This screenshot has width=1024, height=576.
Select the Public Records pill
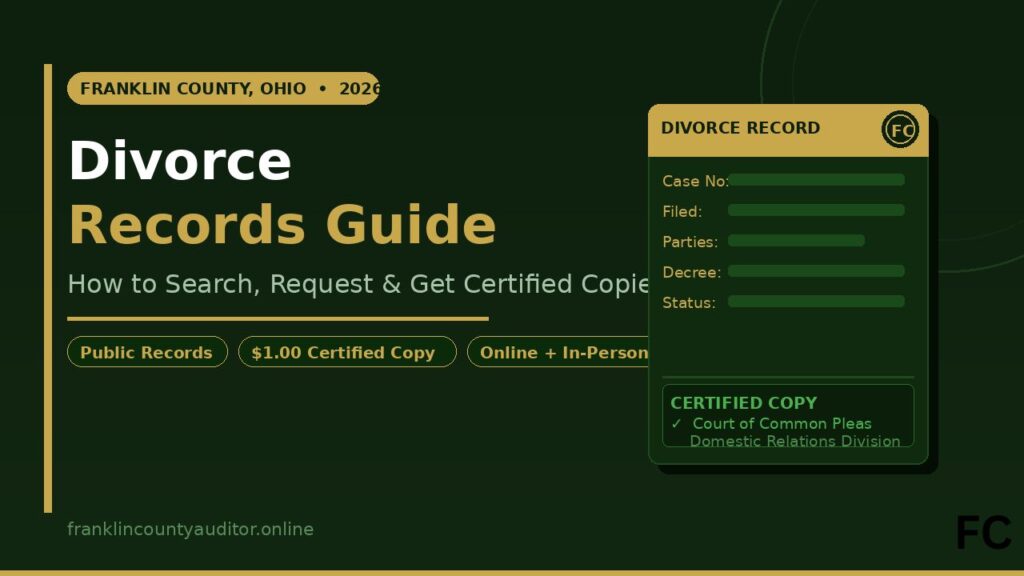[x=147, y=352]
